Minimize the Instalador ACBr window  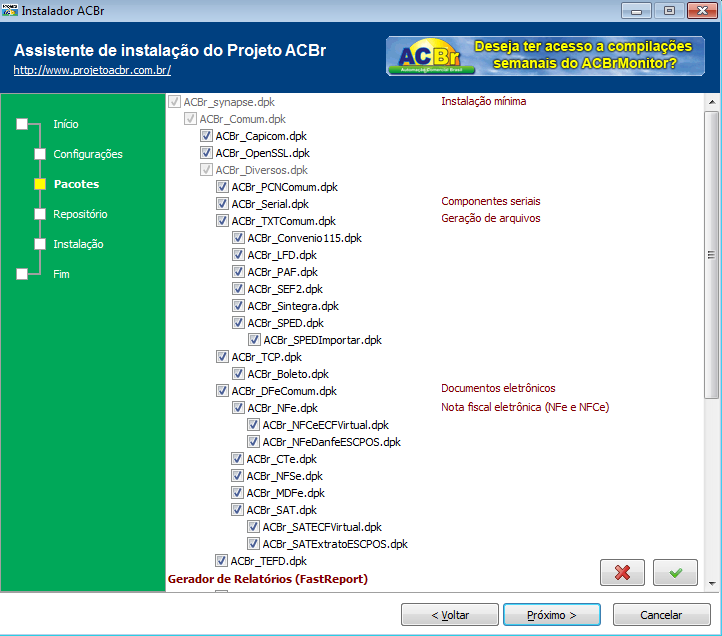tap(636, 11)
